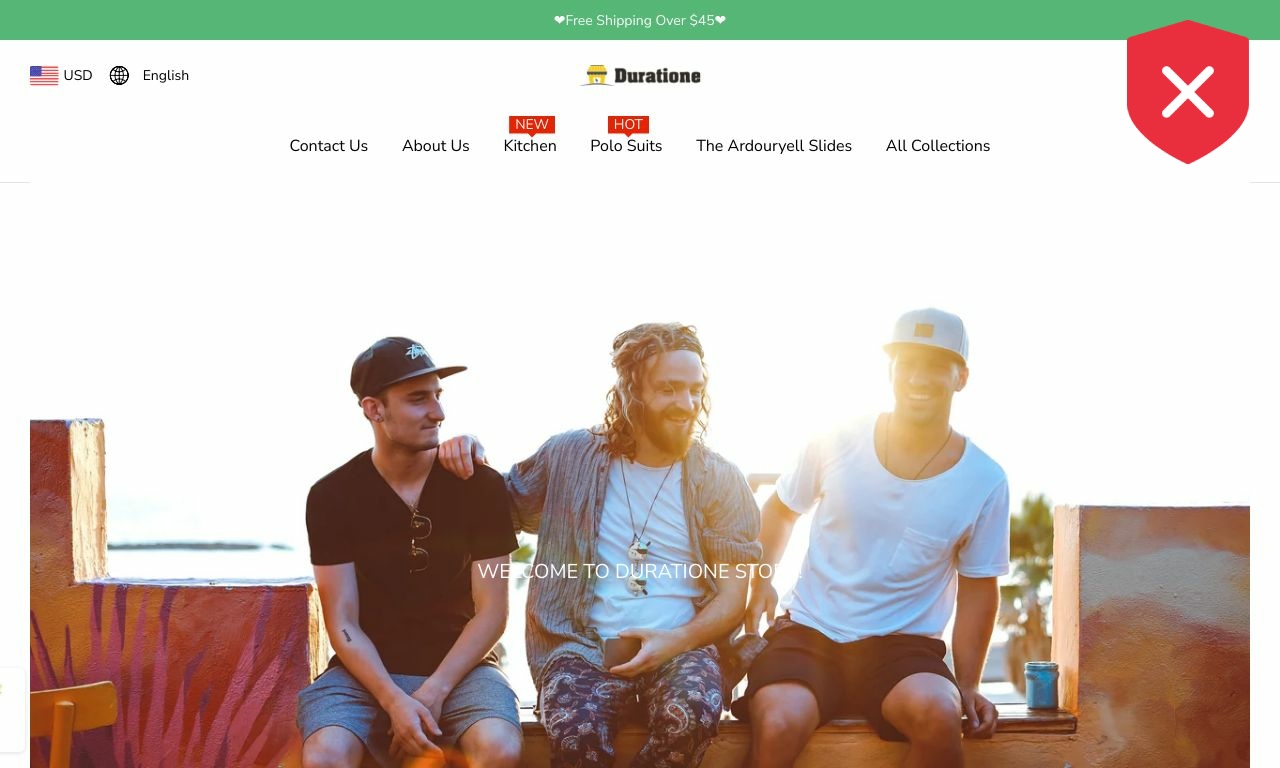Open the Kitchen category
The image size is (1280, 768).
point(530,146)
